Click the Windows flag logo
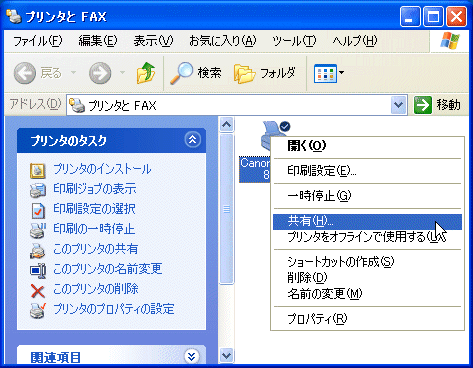The width and height of the screenshot is (473, 368). [x=450, y=41]
